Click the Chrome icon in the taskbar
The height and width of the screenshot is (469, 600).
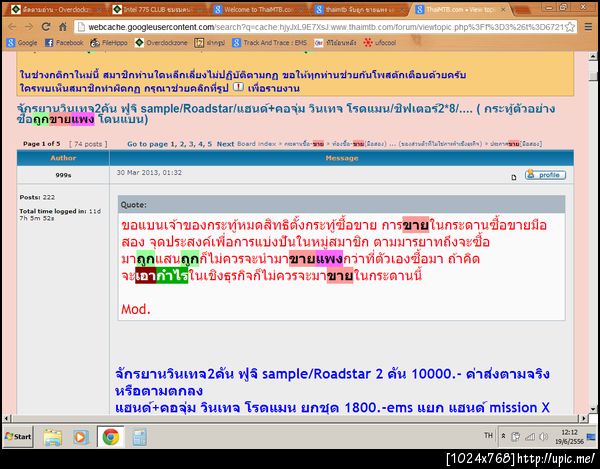[110, 437]
